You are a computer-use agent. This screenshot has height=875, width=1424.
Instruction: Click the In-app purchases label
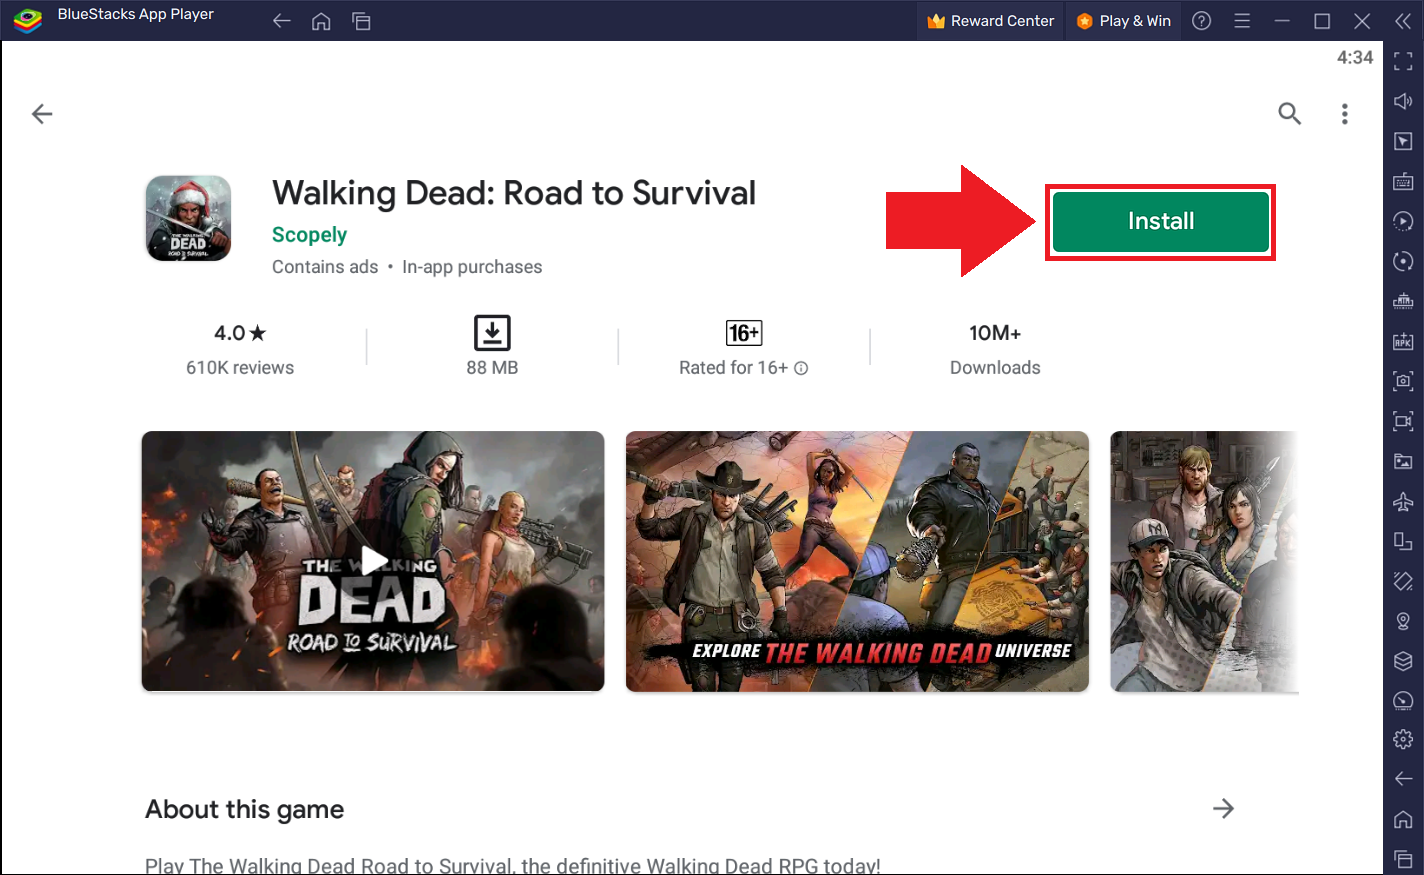[x=472, y=267]
